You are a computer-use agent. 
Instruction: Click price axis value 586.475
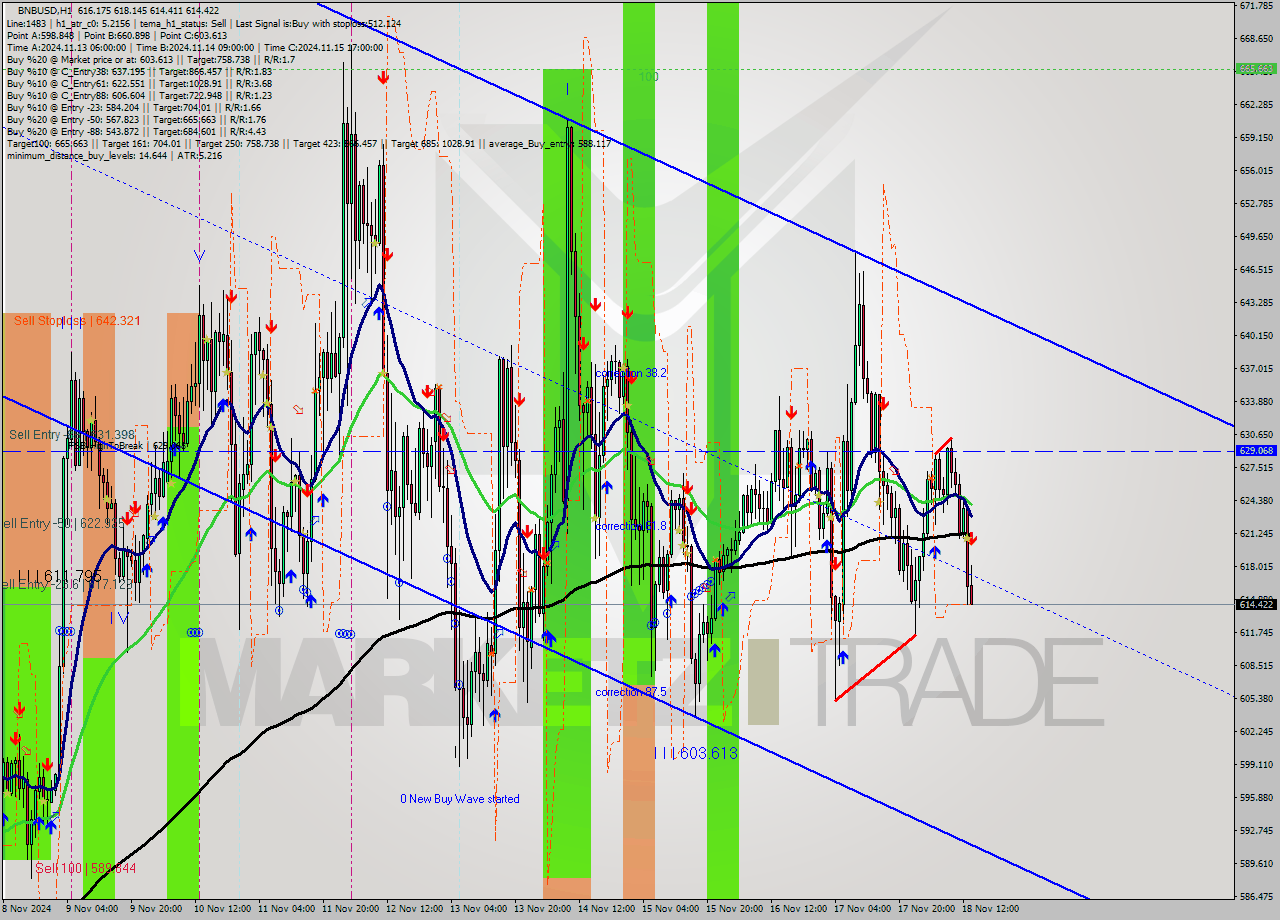pyautogui.click(x=1256, y=896)
